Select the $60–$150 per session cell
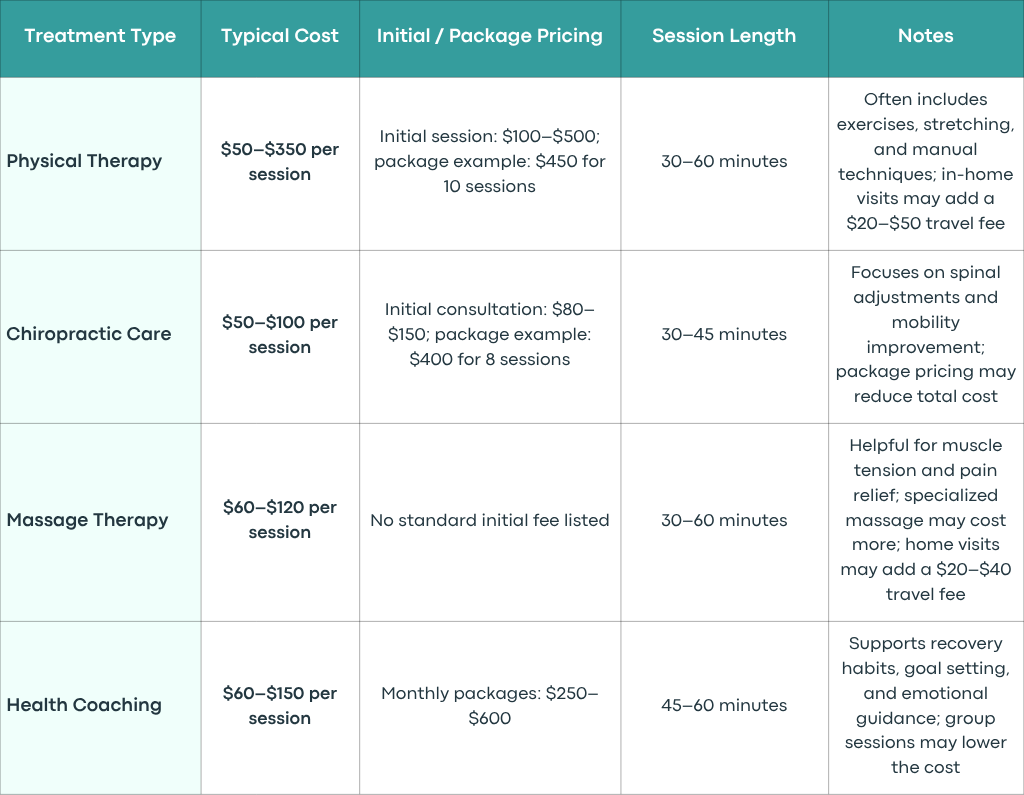This screenshot has height=795, width=1024. [x=280, y=708]
